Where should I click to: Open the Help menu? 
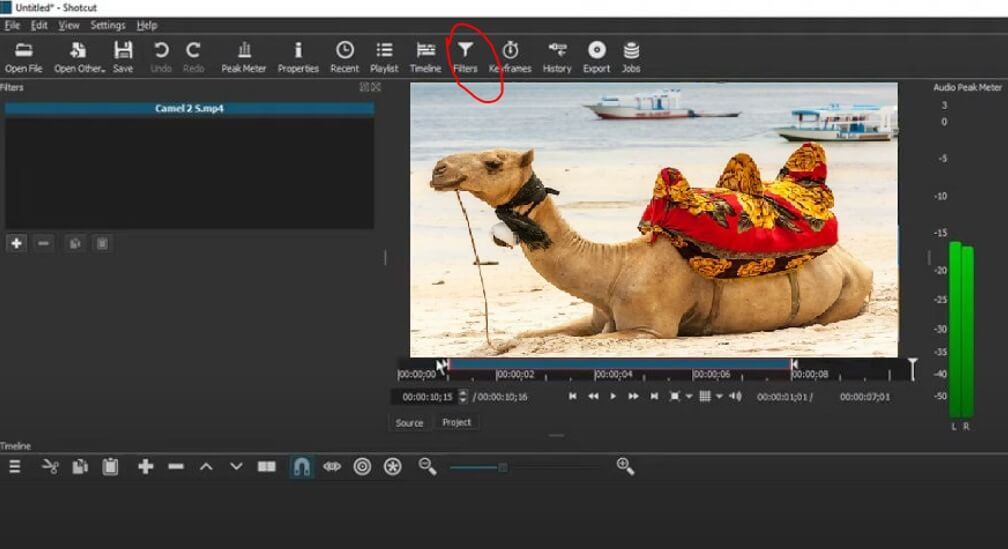click(x=147, y=25)
